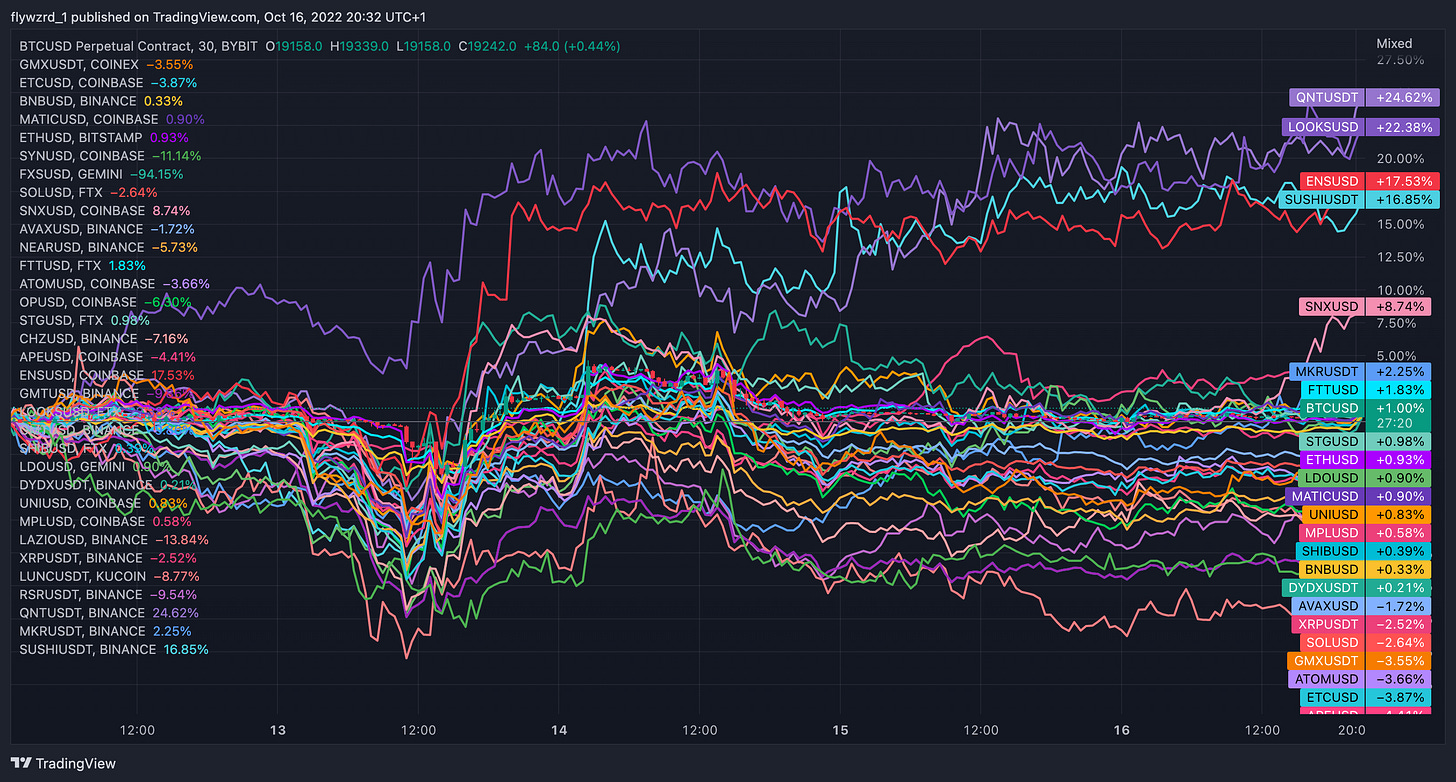Select the SNXUSD, COINBASE legend row

104,211
